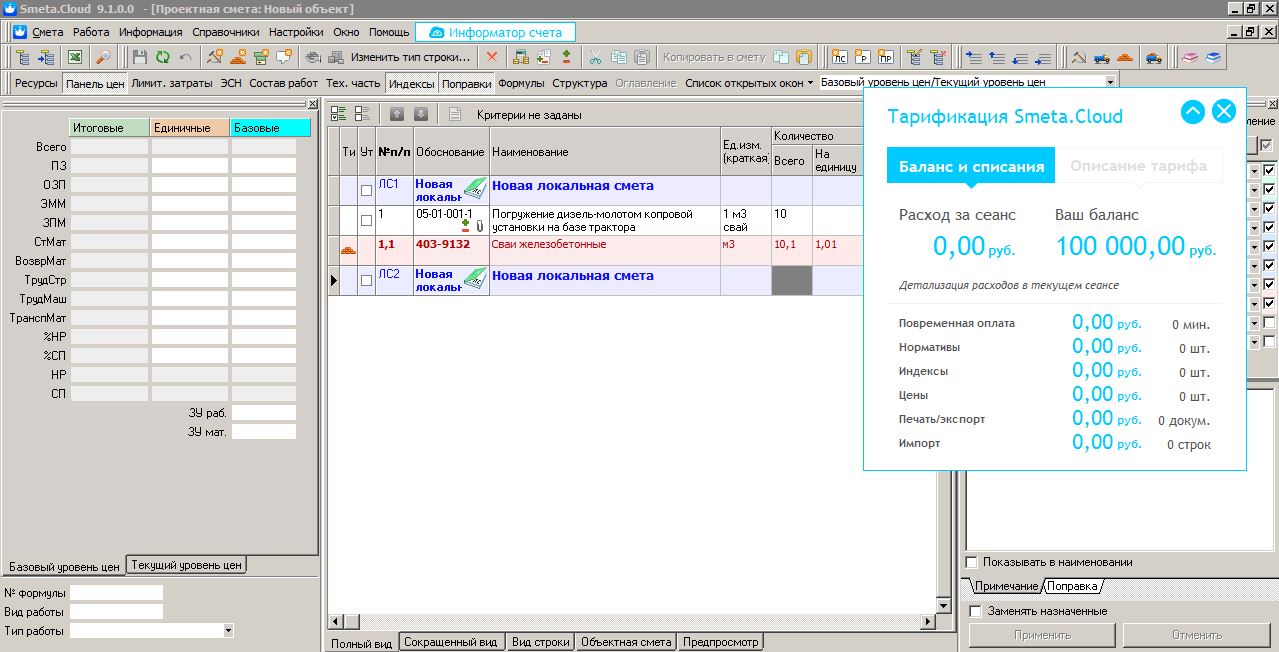Click the green refresh arrows icon

[162, 58]
